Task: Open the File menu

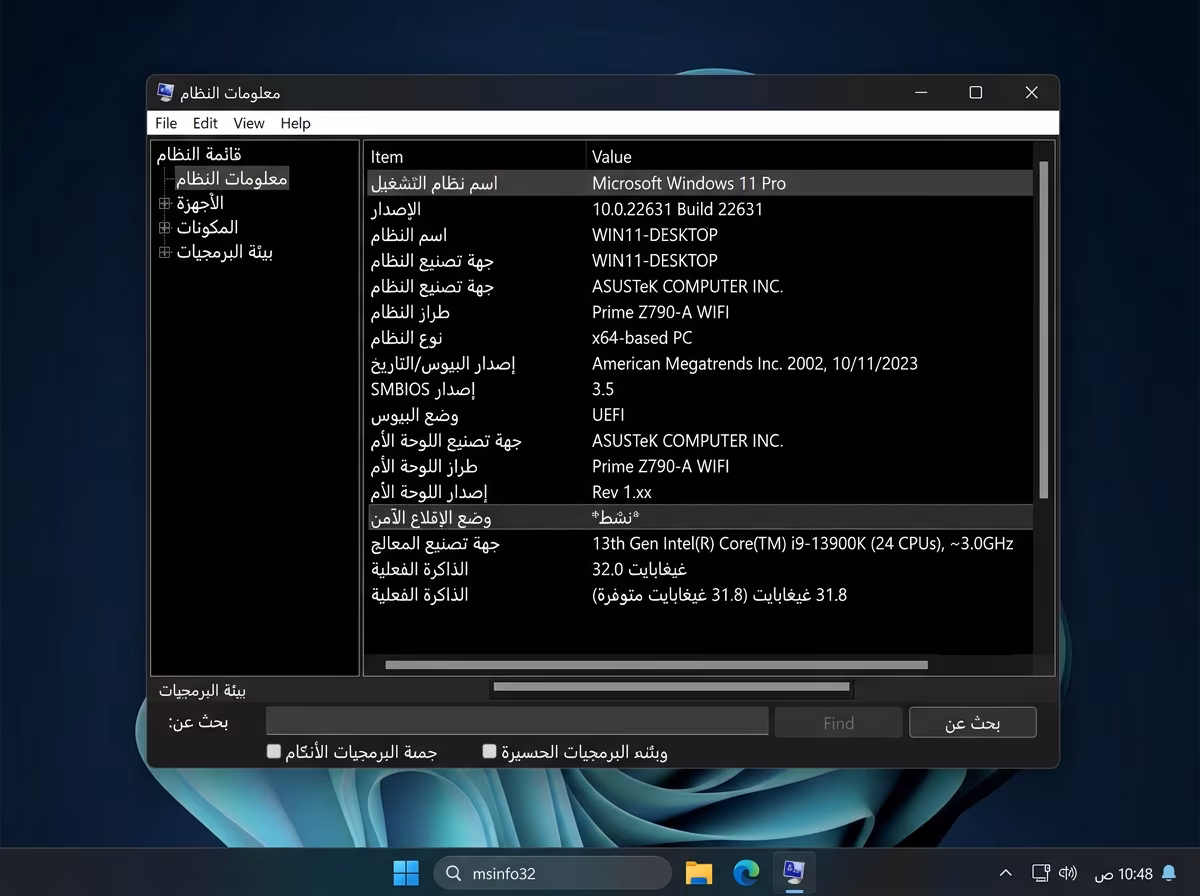Action: (x=166, y=123)
